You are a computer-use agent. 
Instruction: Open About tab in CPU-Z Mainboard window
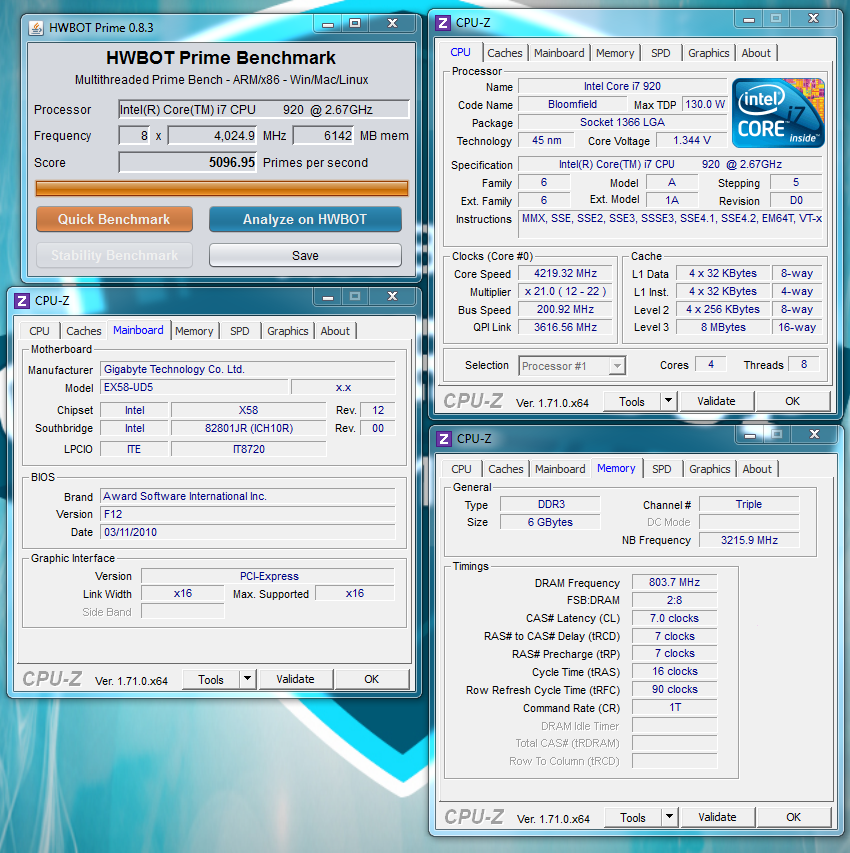coord(335,331)
